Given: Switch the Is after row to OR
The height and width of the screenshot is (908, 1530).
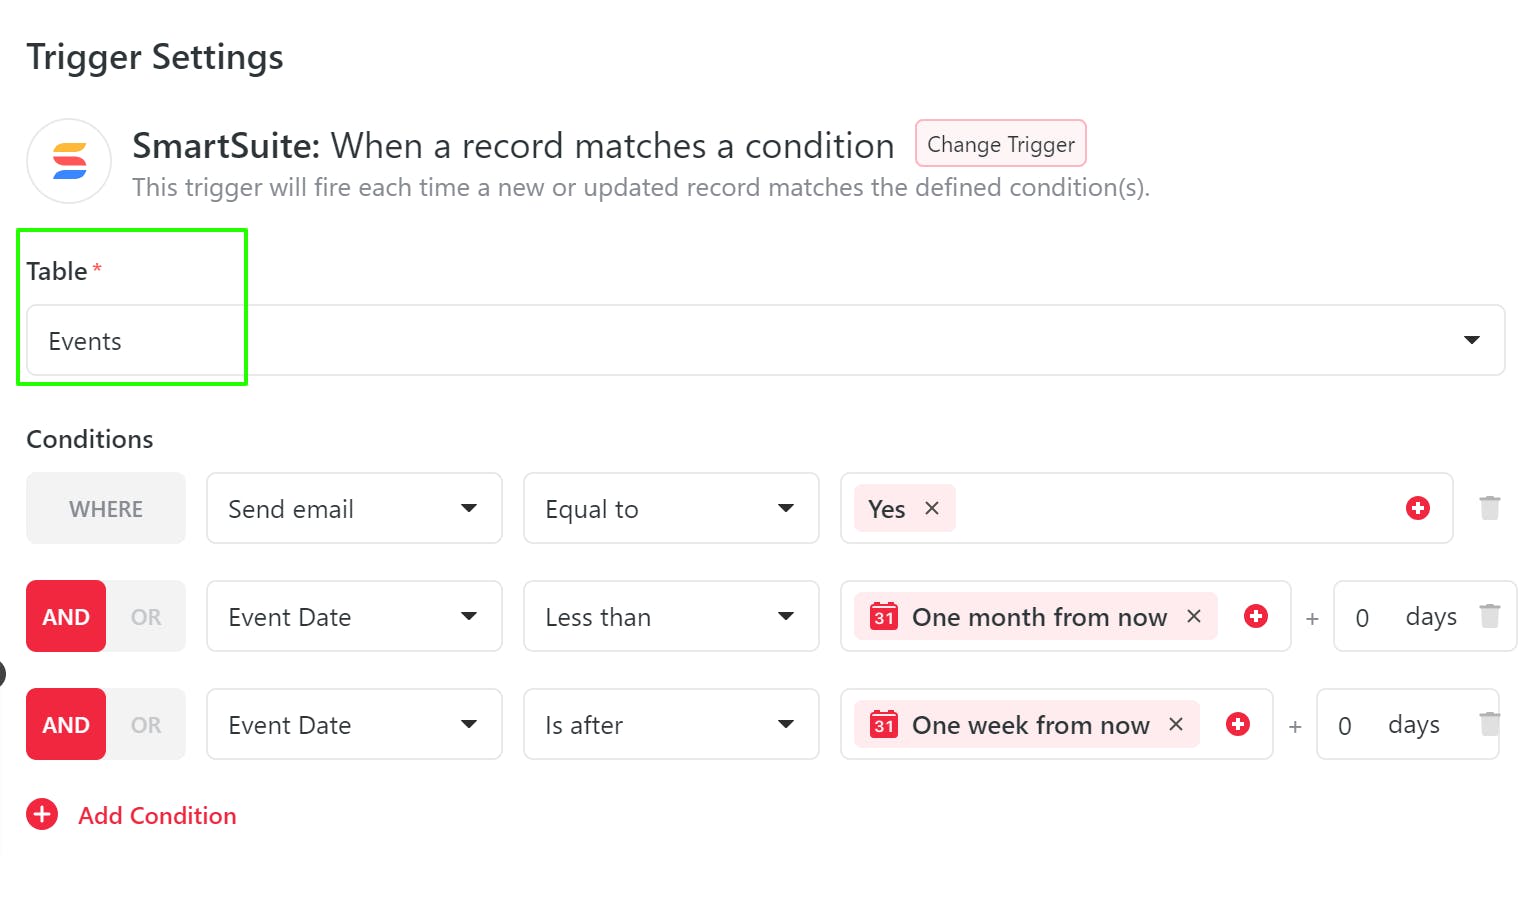Looking at the screenshot, I should coord(146,725).
